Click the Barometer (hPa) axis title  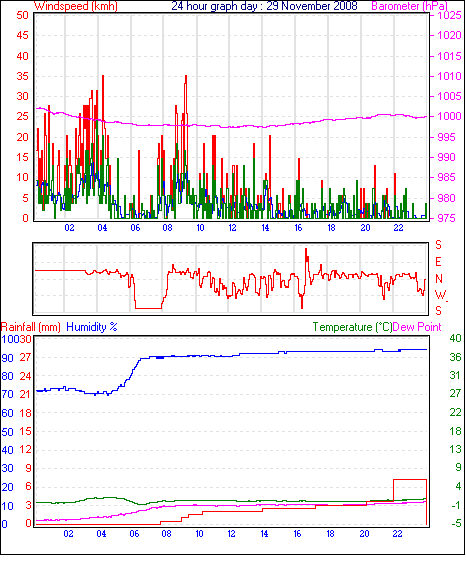pos(410,6)
